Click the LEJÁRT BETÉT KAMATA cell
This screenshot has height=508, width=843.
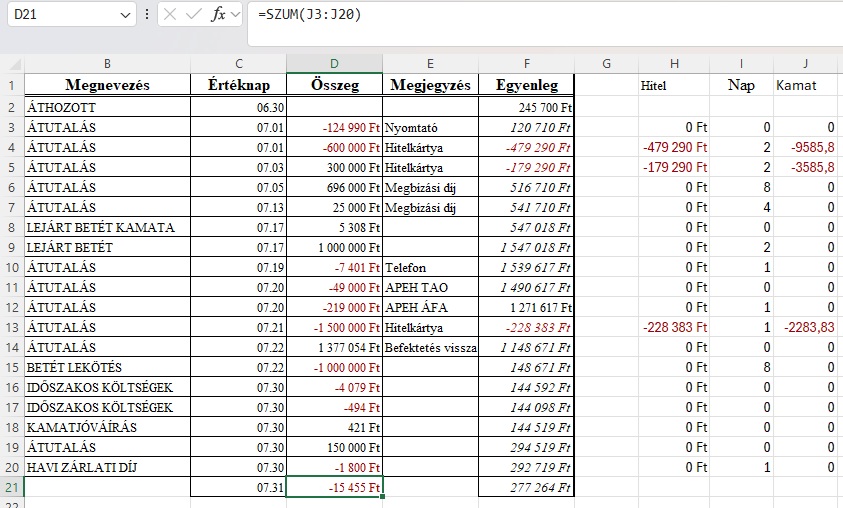coord(107,227)
